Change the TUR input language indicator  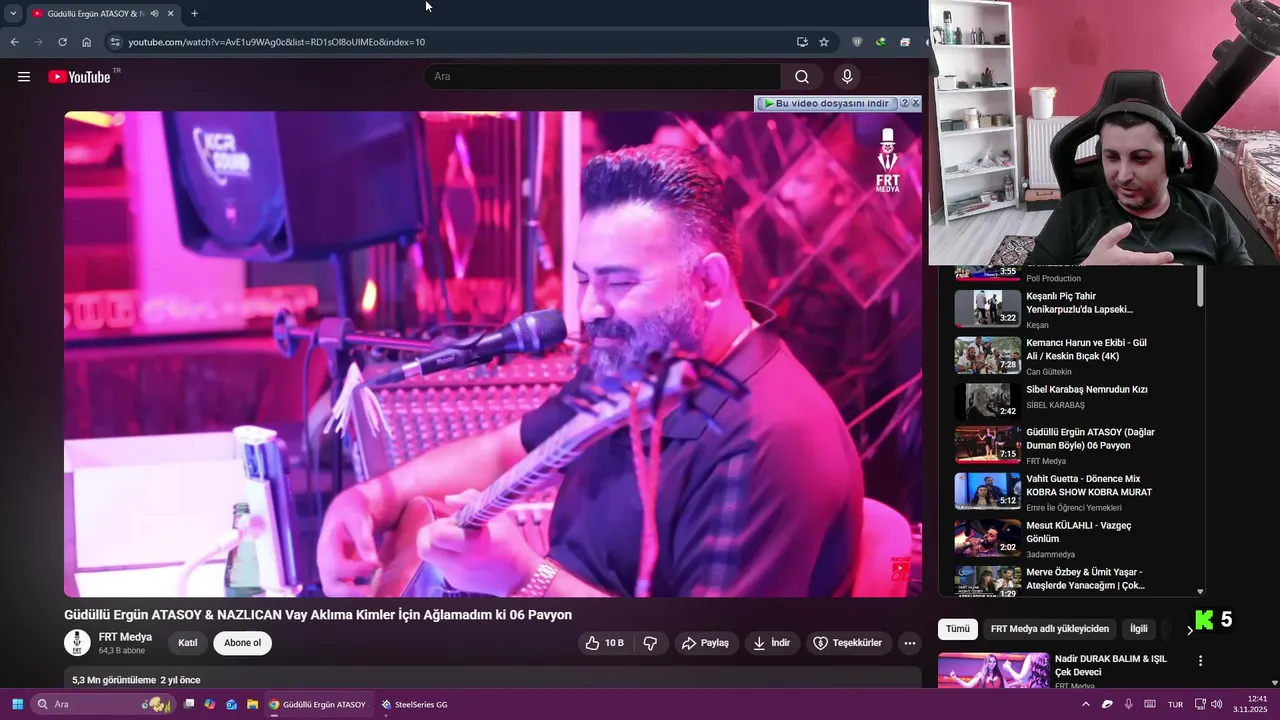(1176, 704)
